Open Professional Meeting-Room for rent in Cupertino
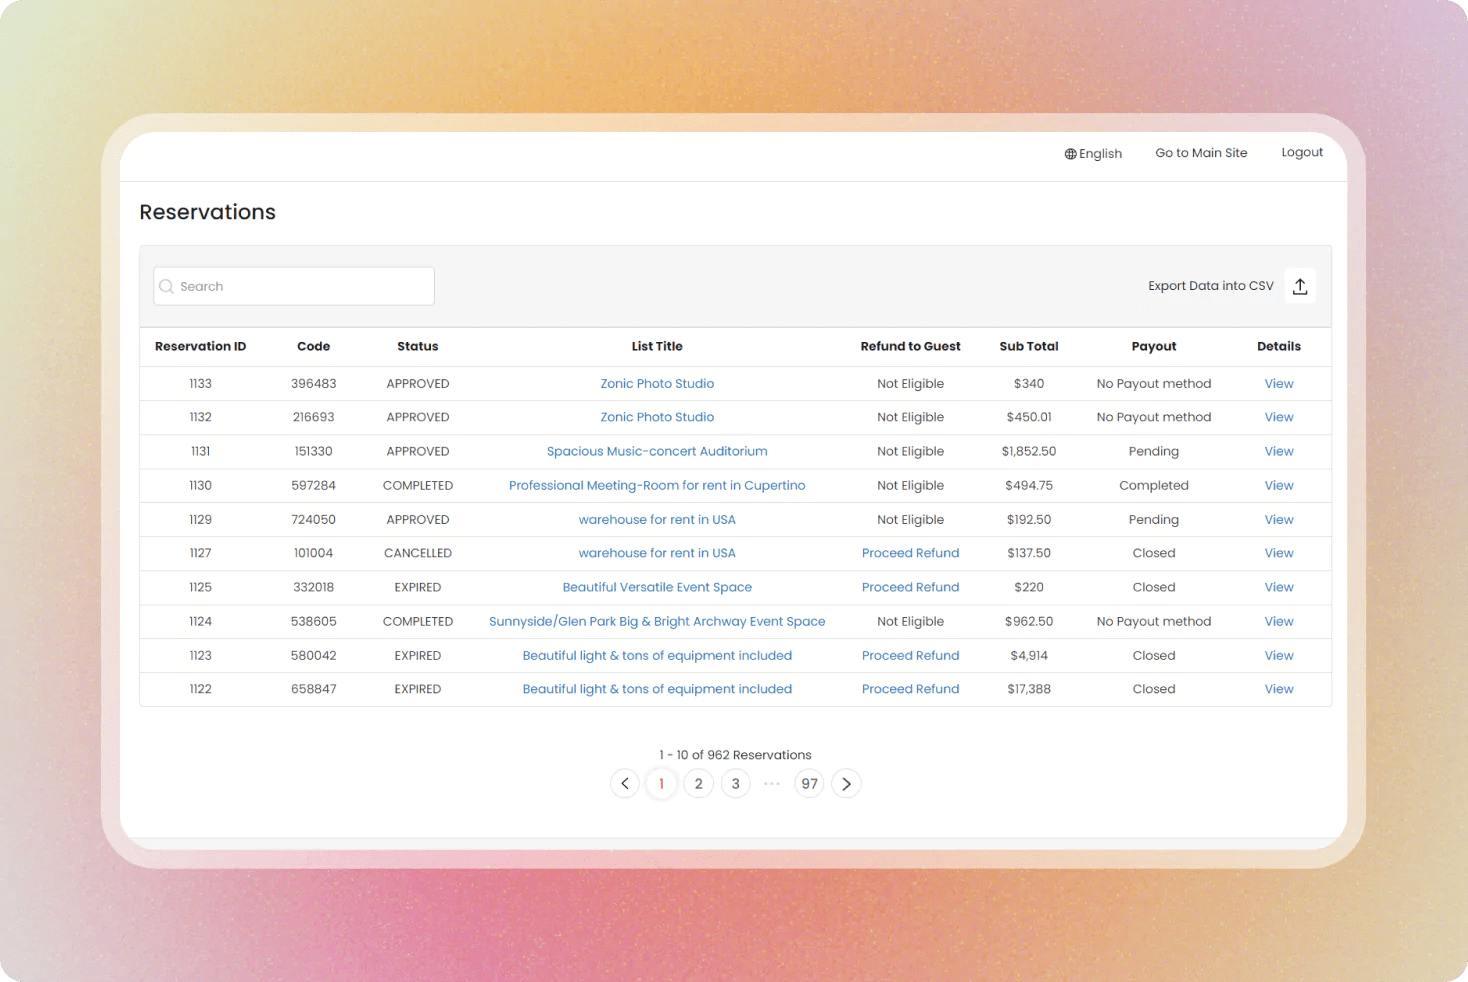Image resolution: width=1468 pixels, height=982 pixels. pos(657,486)
